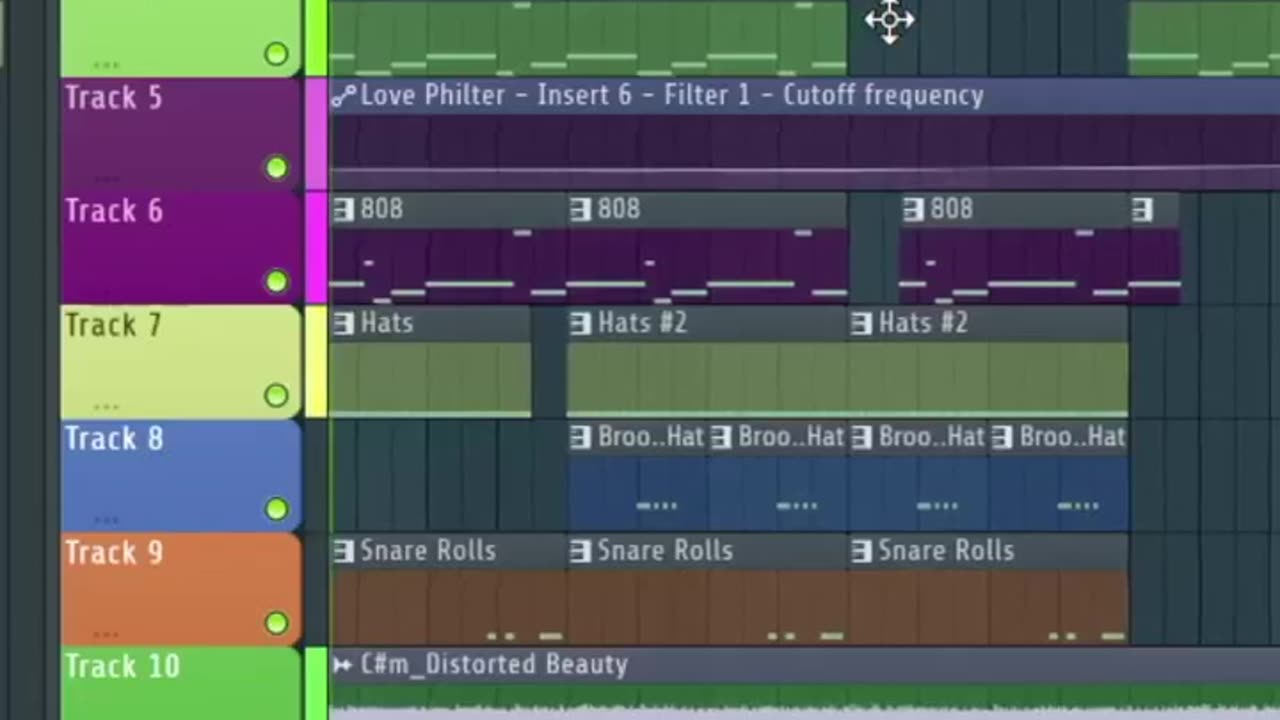Viewport: 1280px width, 720px height.
Task: Select the Love Philter Cutoff frequency clip title
Action: click(672, 96)
